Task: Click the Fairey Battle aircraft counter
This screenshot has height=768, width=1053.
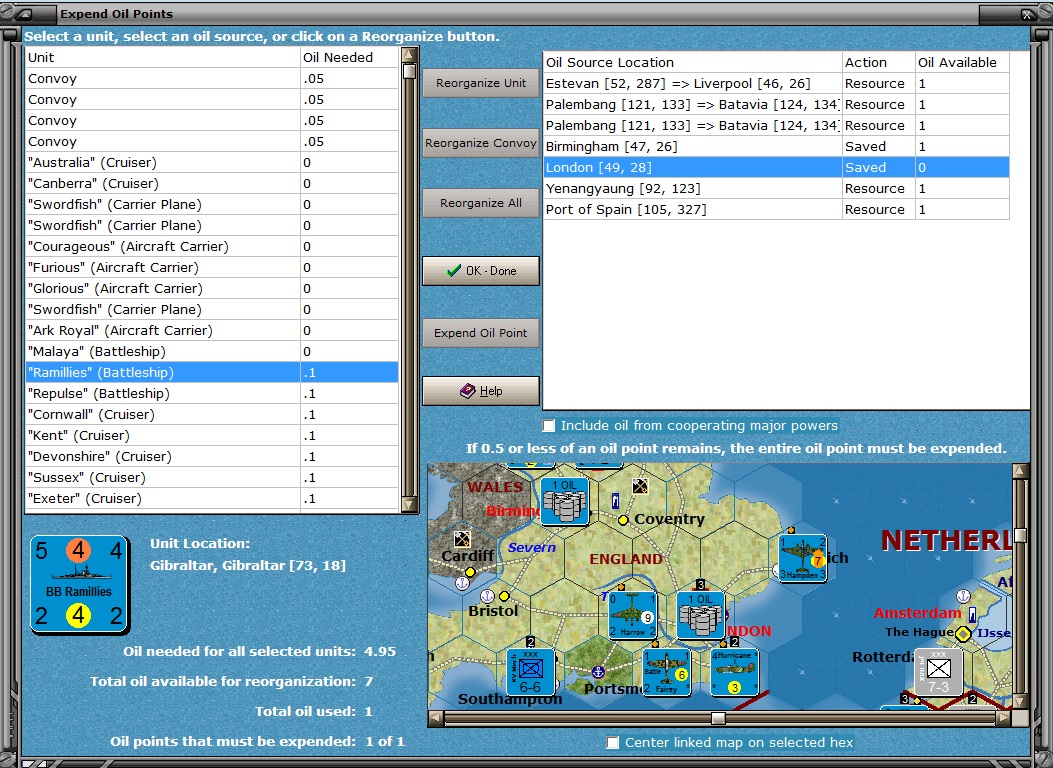Action: click(x=666, y=672)
